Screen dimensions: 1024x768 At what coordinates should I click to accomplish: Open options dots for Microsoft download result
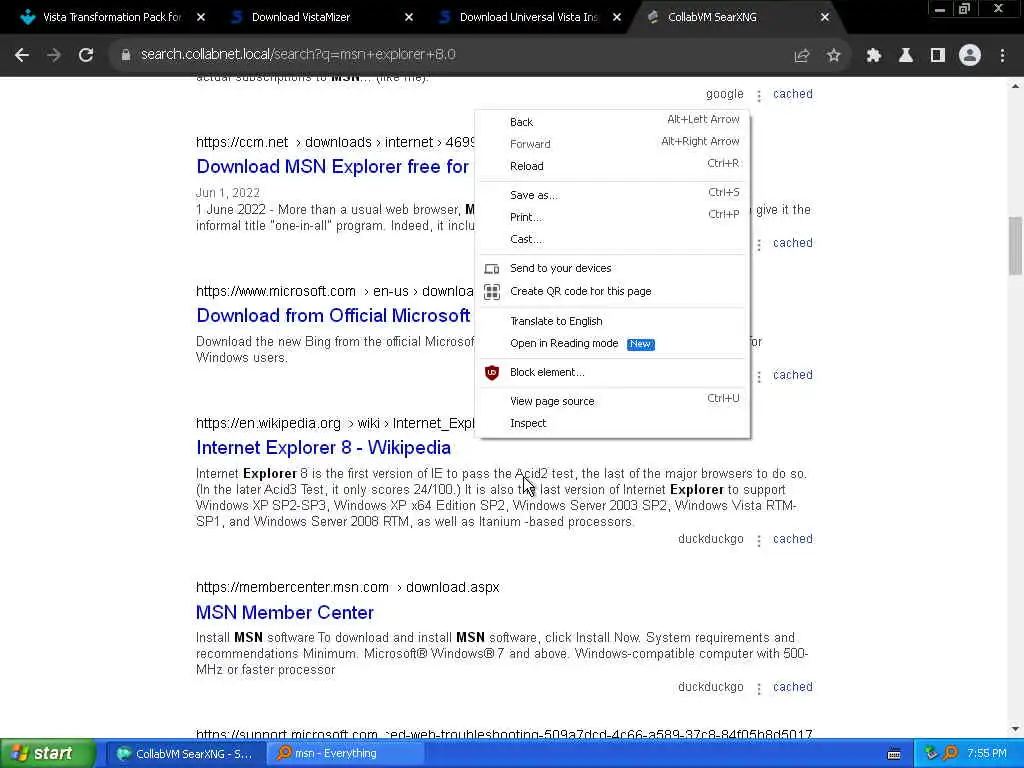pos(758,376)
